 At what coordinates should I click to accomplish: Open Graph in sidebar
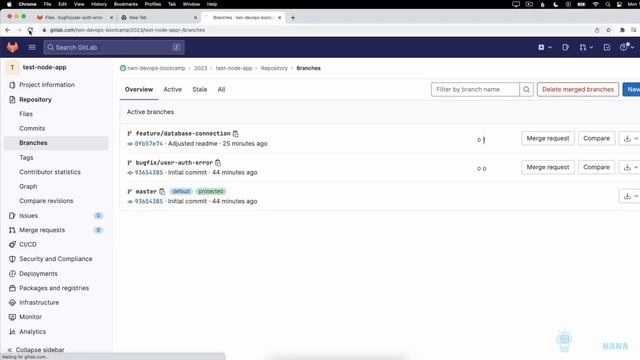click(x=28, y=186)
